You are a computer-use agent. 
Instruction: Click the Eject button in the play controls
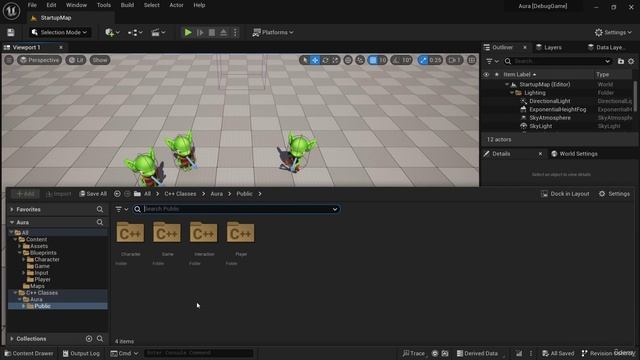tap(223, 32)
